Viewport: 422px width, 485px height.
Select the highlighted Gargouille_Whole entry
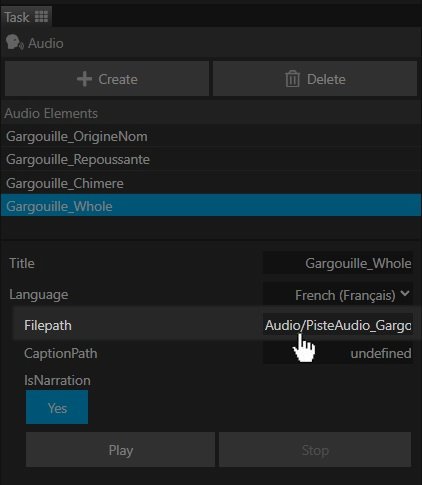point(211,206)
